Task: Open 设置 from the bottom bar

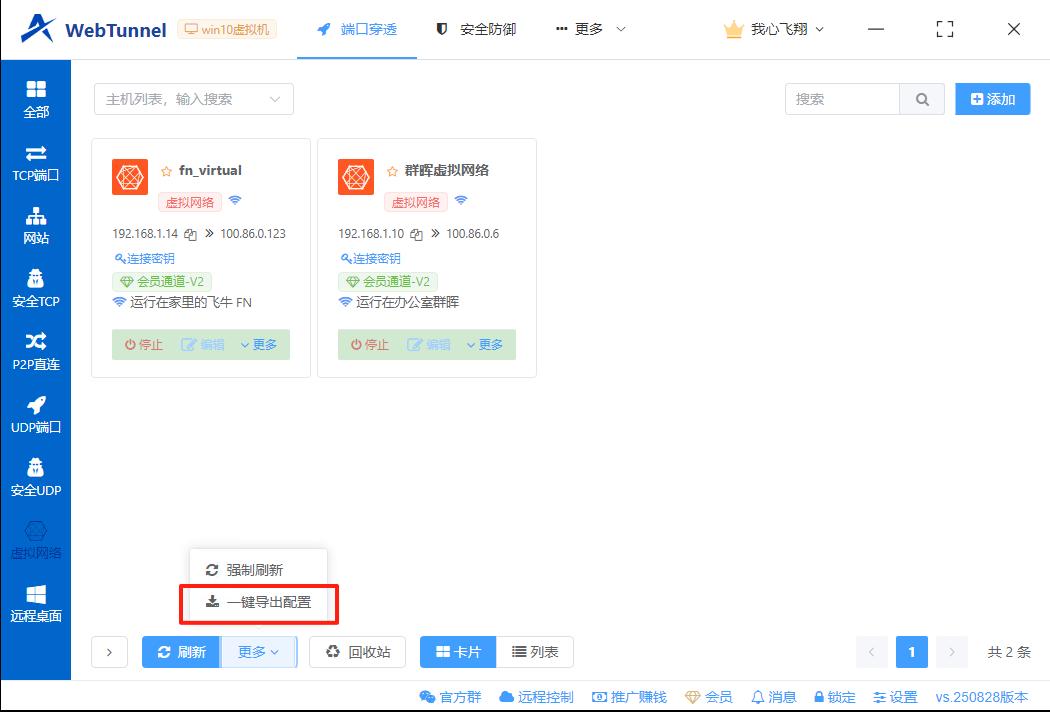Action: (895, 697)
